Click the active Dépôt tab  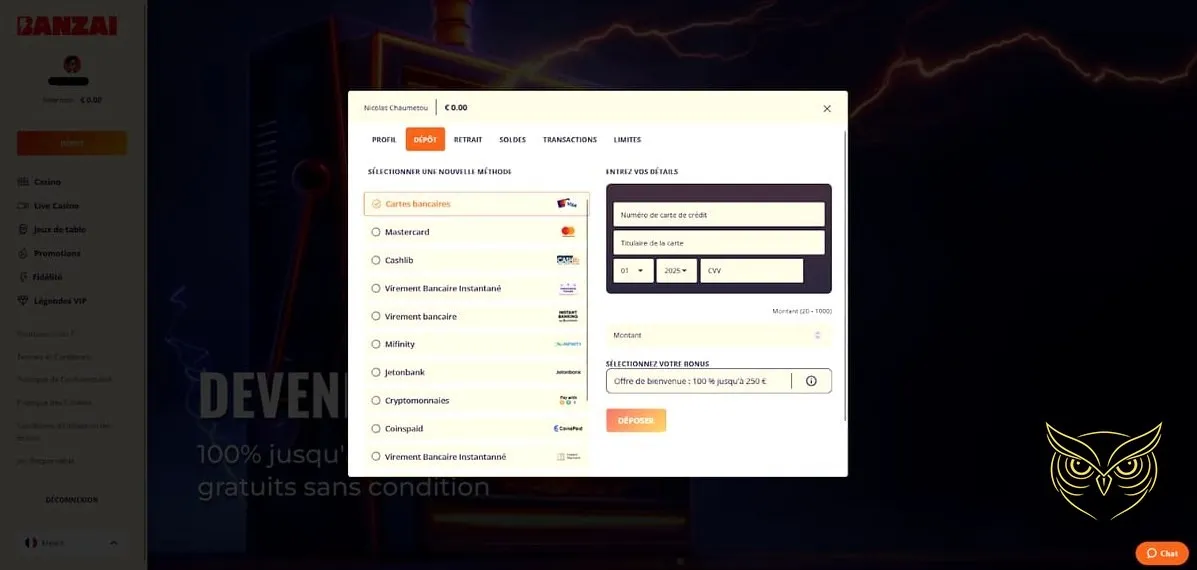click(x=425, y=140)
